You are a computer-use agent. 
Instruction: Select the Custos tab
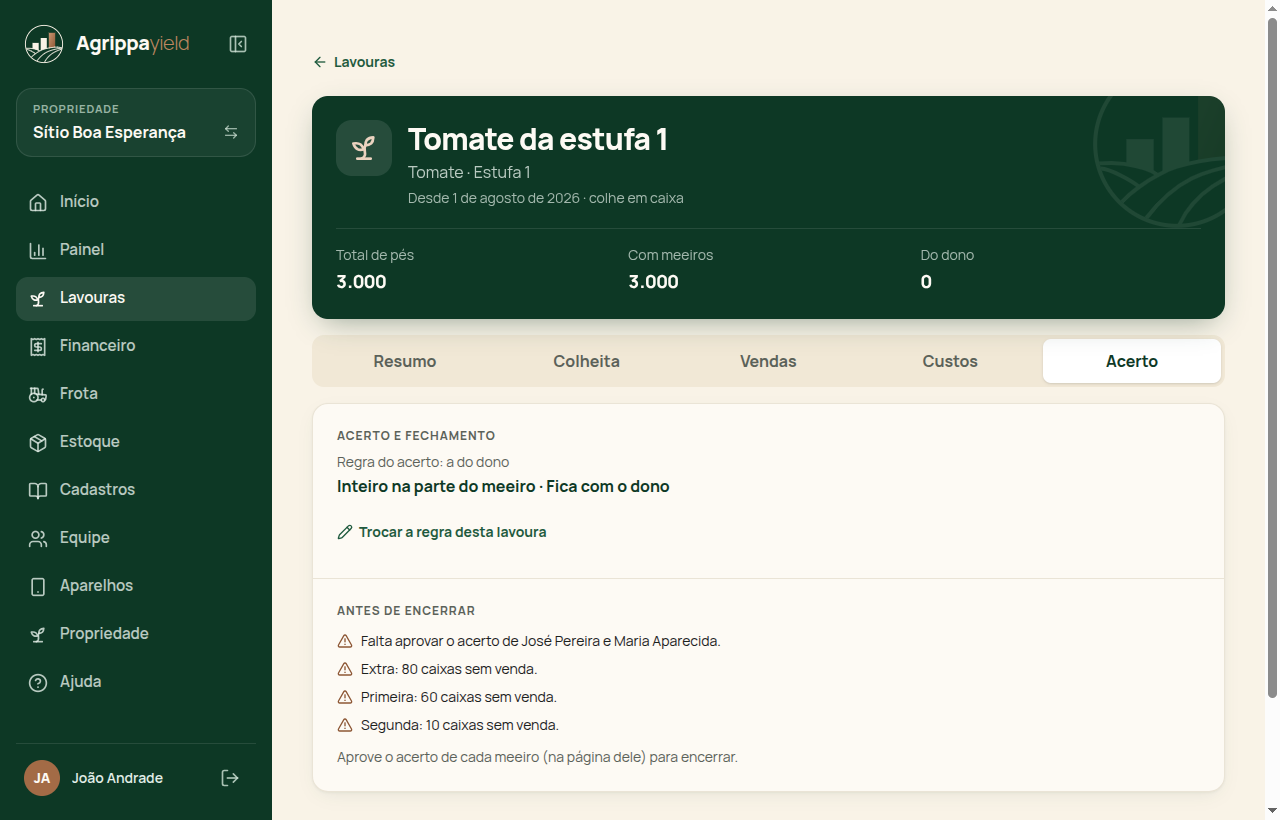[950, 361]
